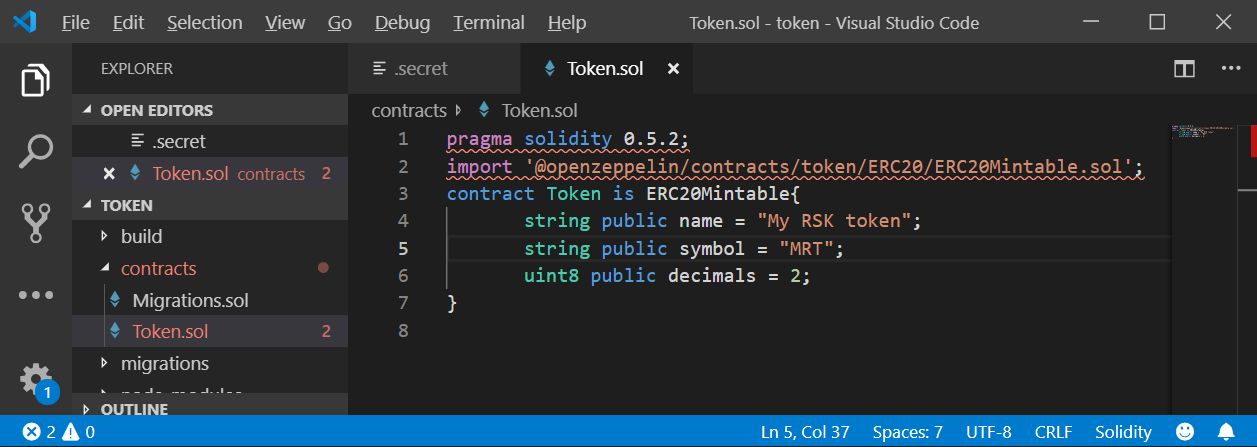The height and width of the screenshot is (447, 1257).
Task: Open the feedback smiley in status bar
Action: 1185,432
